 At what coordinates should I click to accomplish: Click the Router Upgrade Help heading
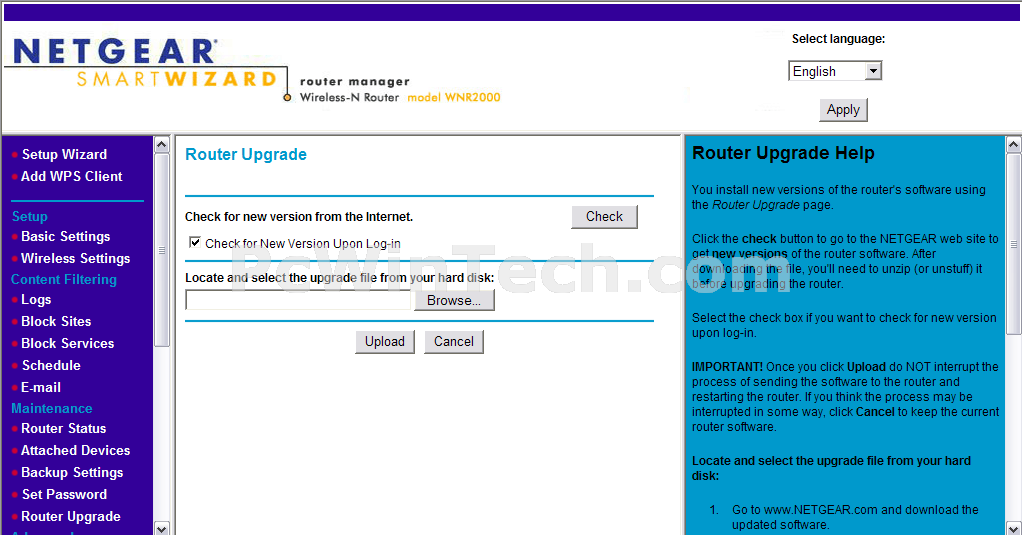(x=783, y=153)
